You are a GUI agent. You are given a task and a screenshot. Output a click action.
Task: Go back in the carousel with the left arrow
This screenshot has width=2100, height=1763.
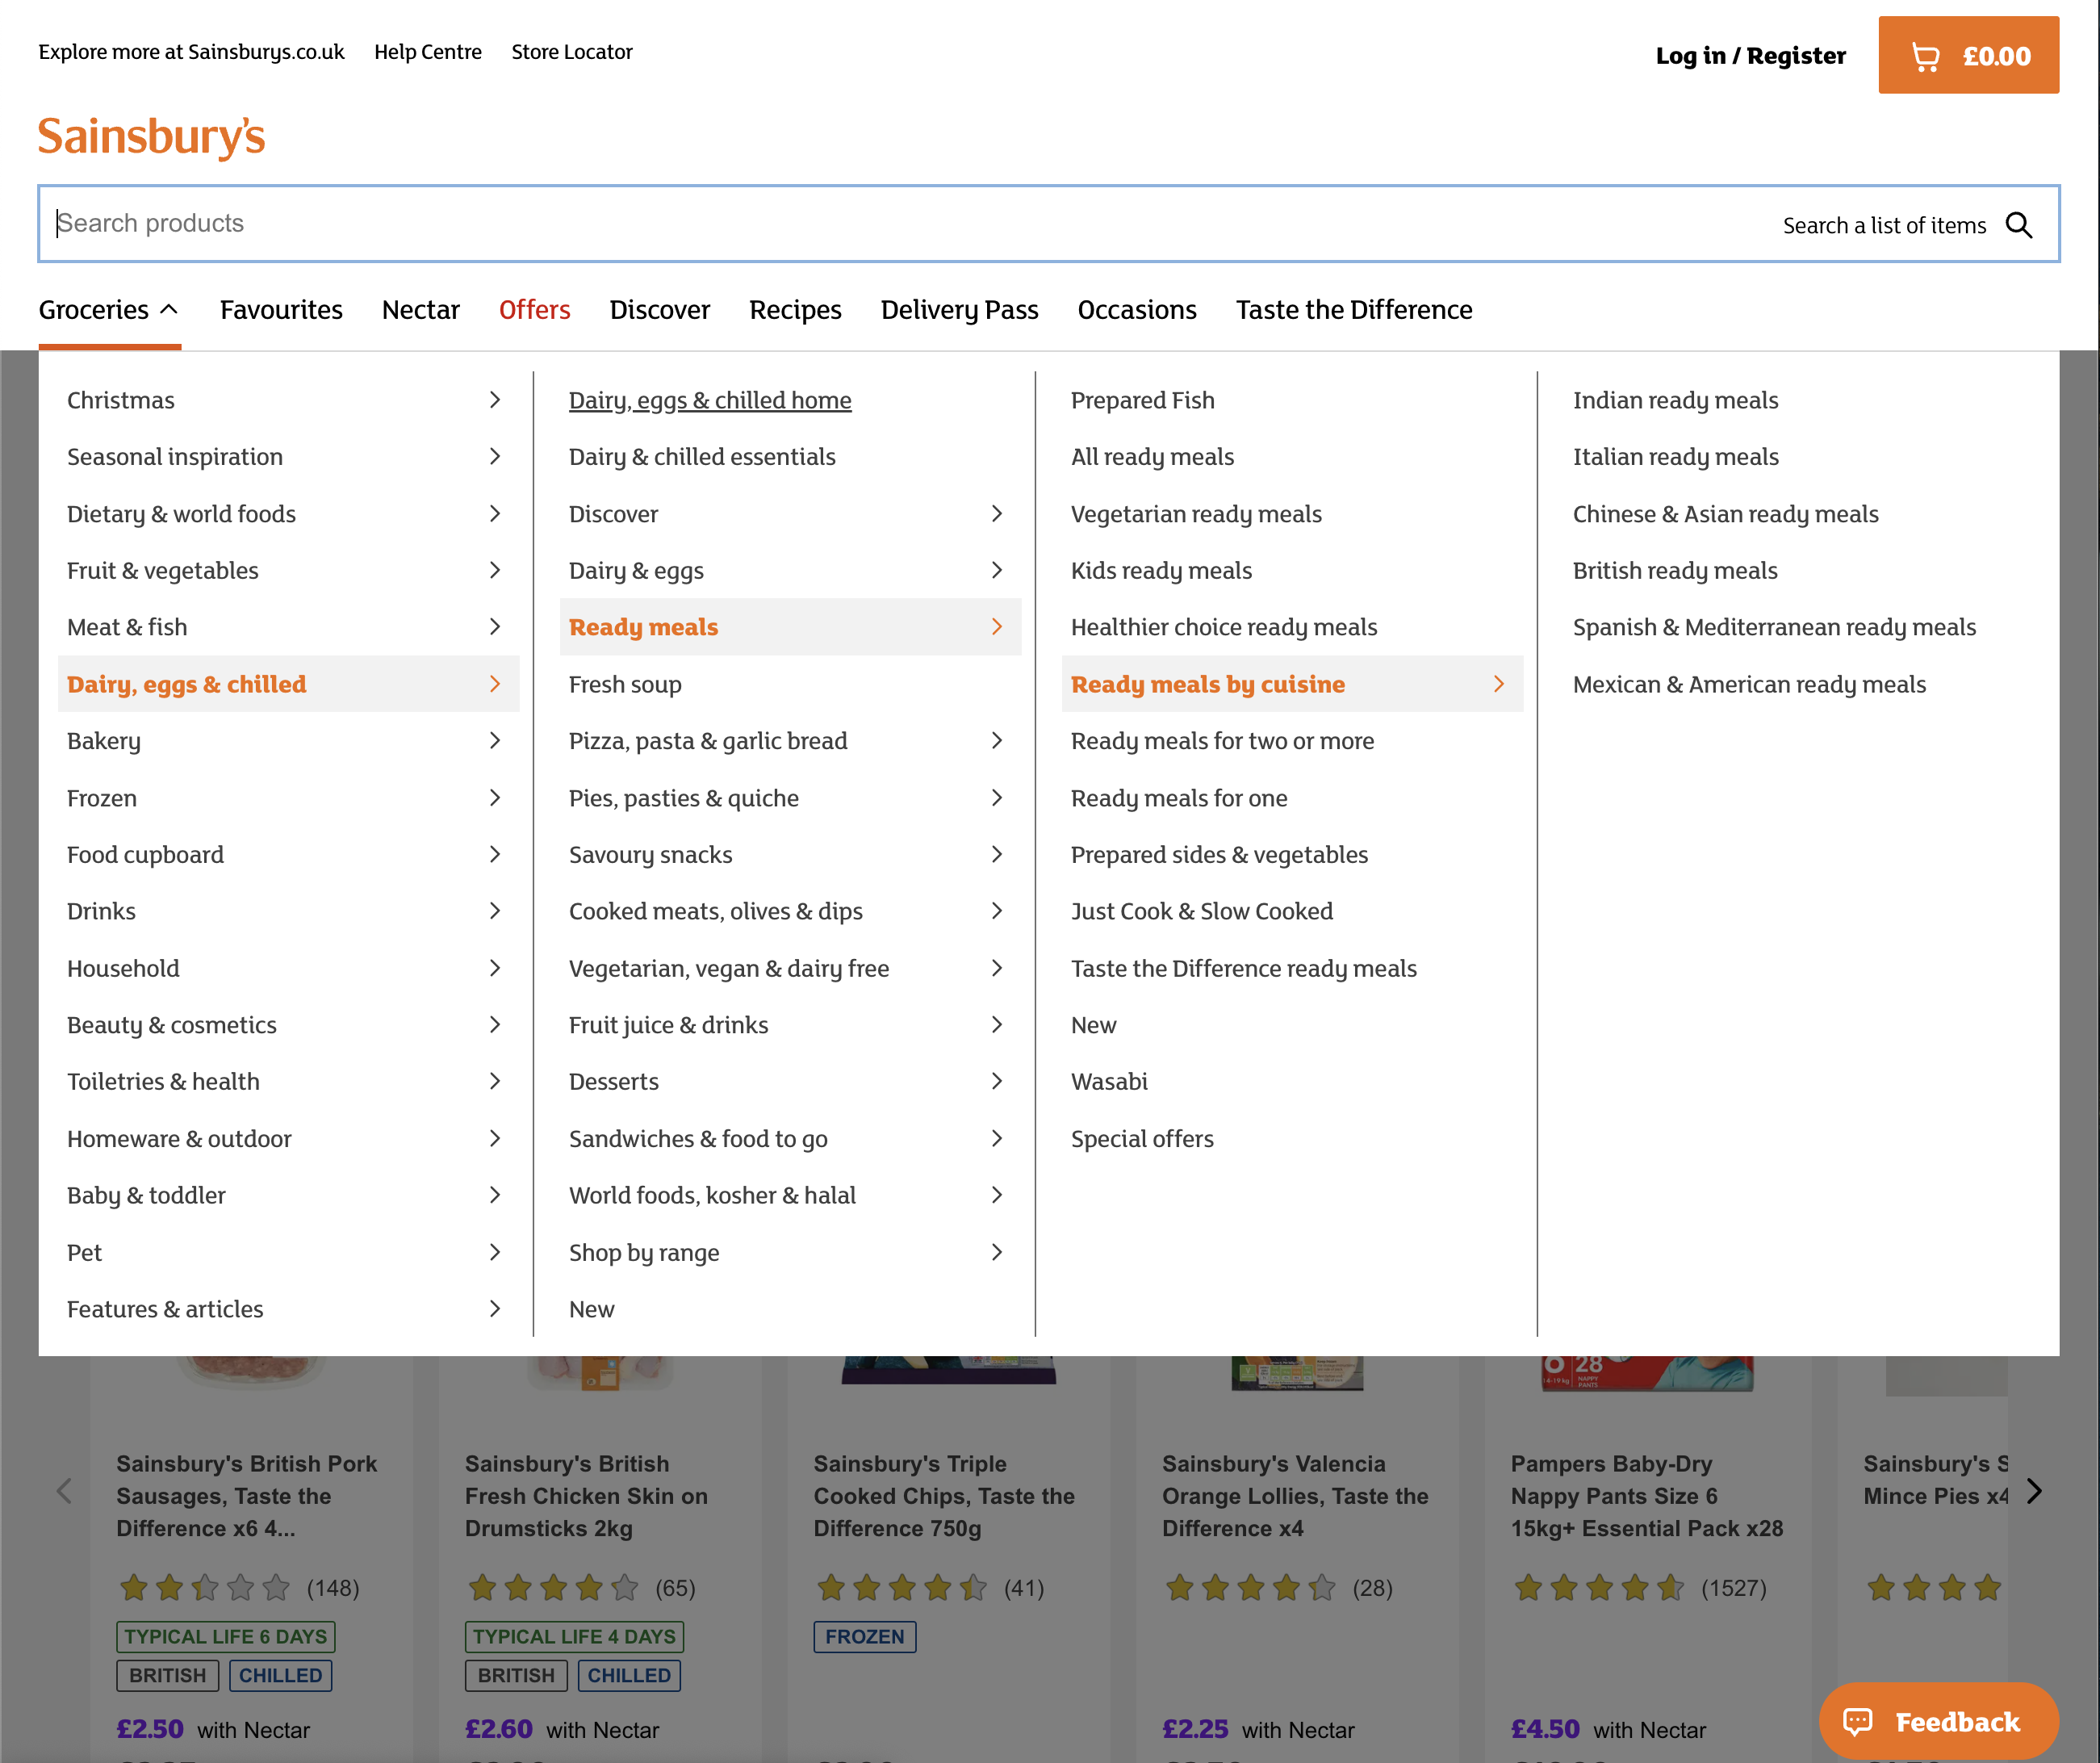coord(64,1491)
